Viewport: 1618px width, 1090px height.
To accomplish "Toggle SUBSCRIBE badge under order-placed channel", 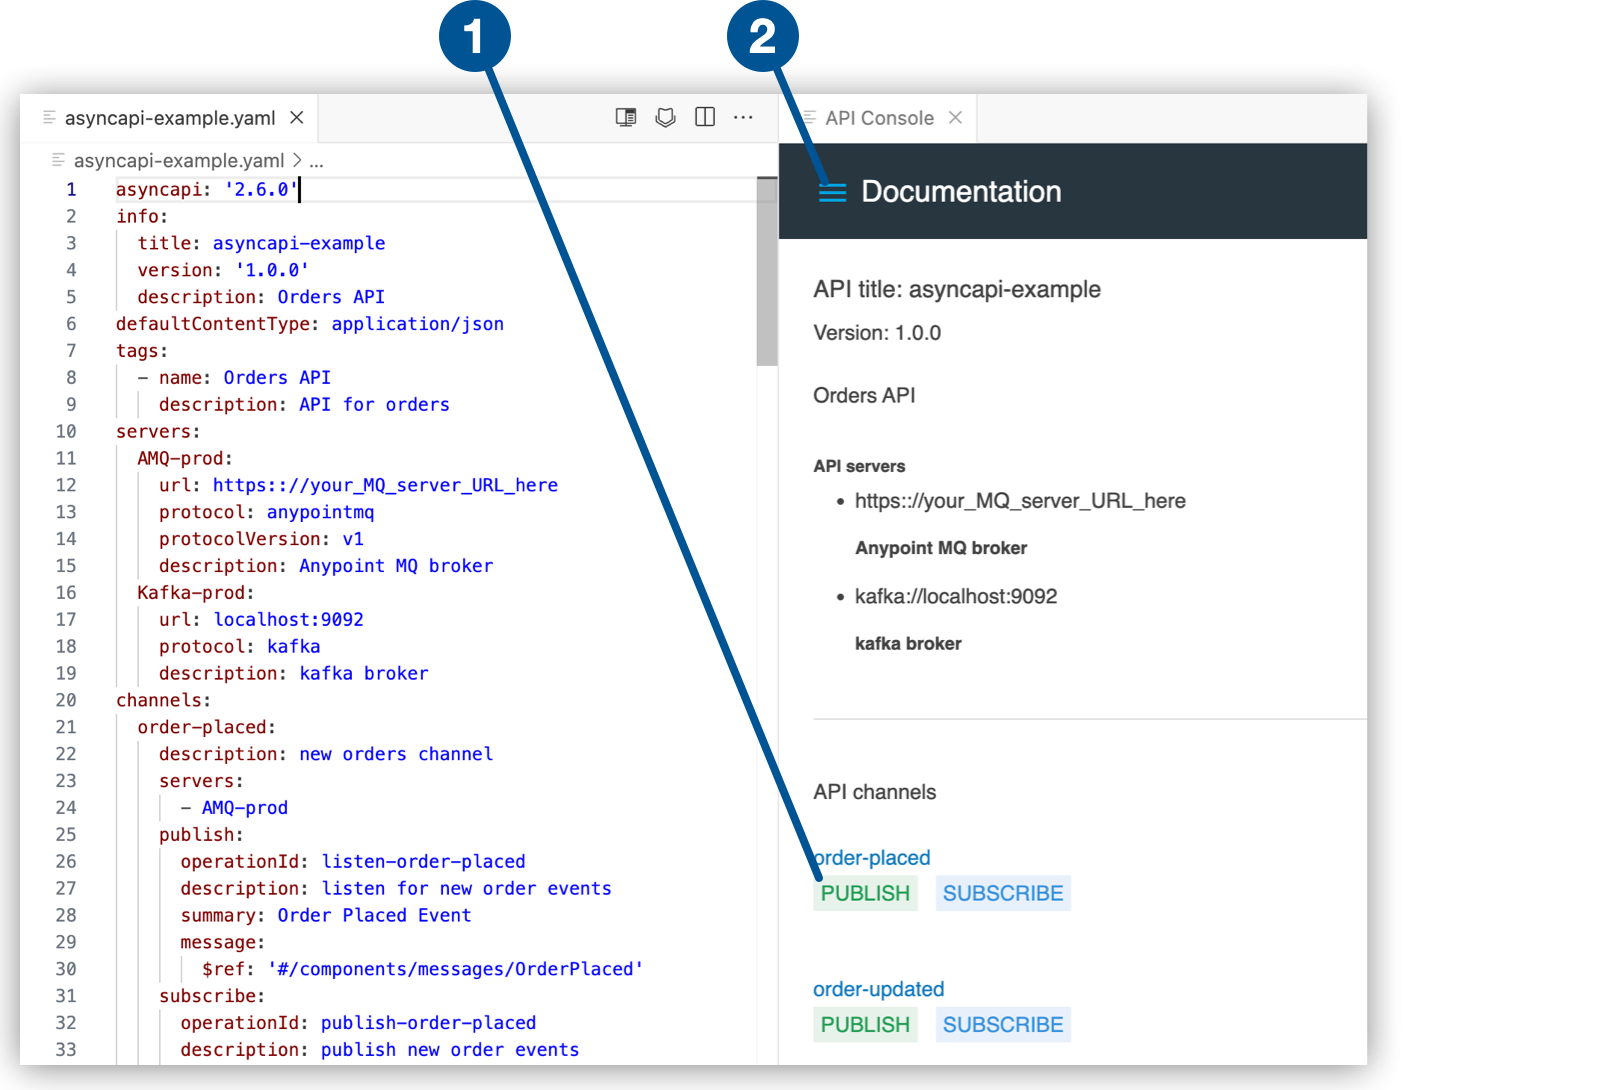I will 1002,893.
